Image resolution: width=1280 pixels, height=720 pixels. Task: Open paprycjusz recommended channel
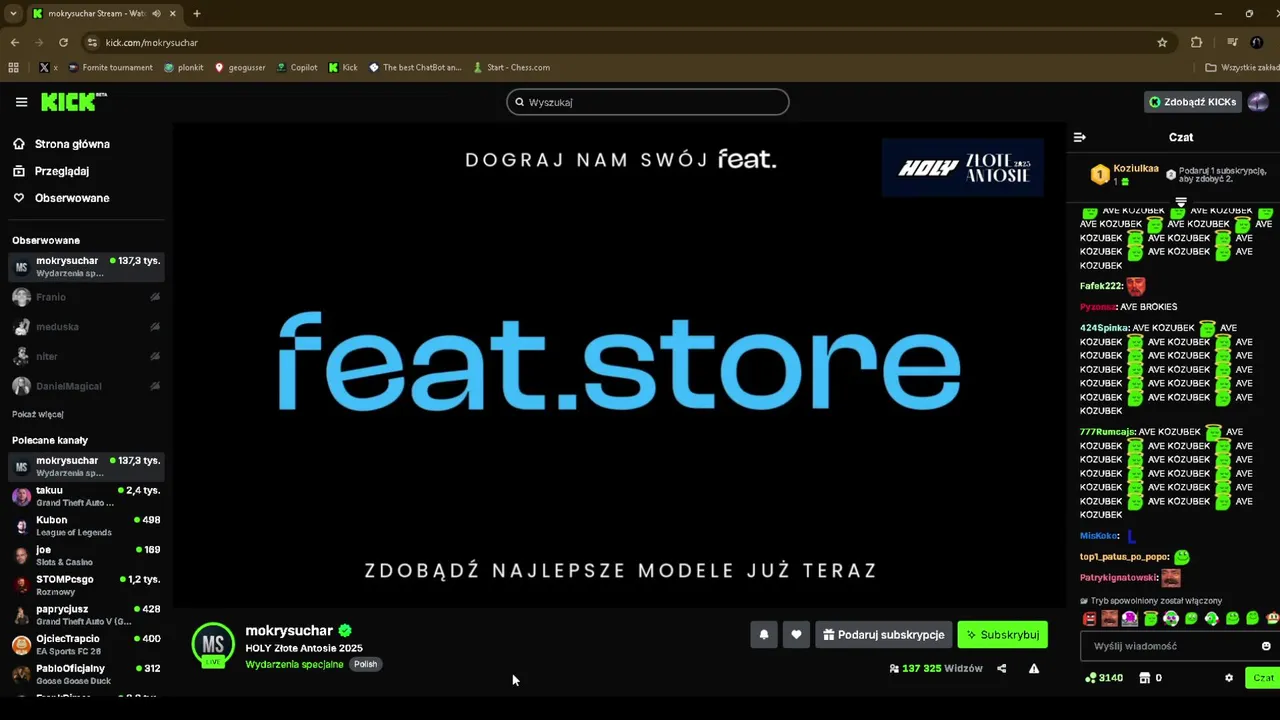(86, 615)
